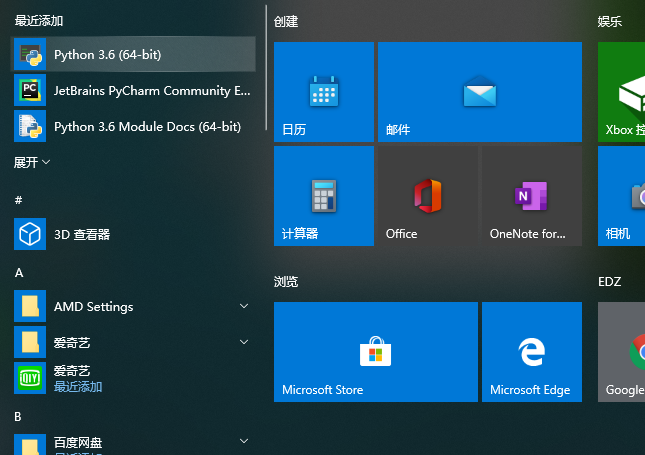Click the 浏览 group title
The height and width of the screenshot is (455, 645).
[x=286, y=282]
